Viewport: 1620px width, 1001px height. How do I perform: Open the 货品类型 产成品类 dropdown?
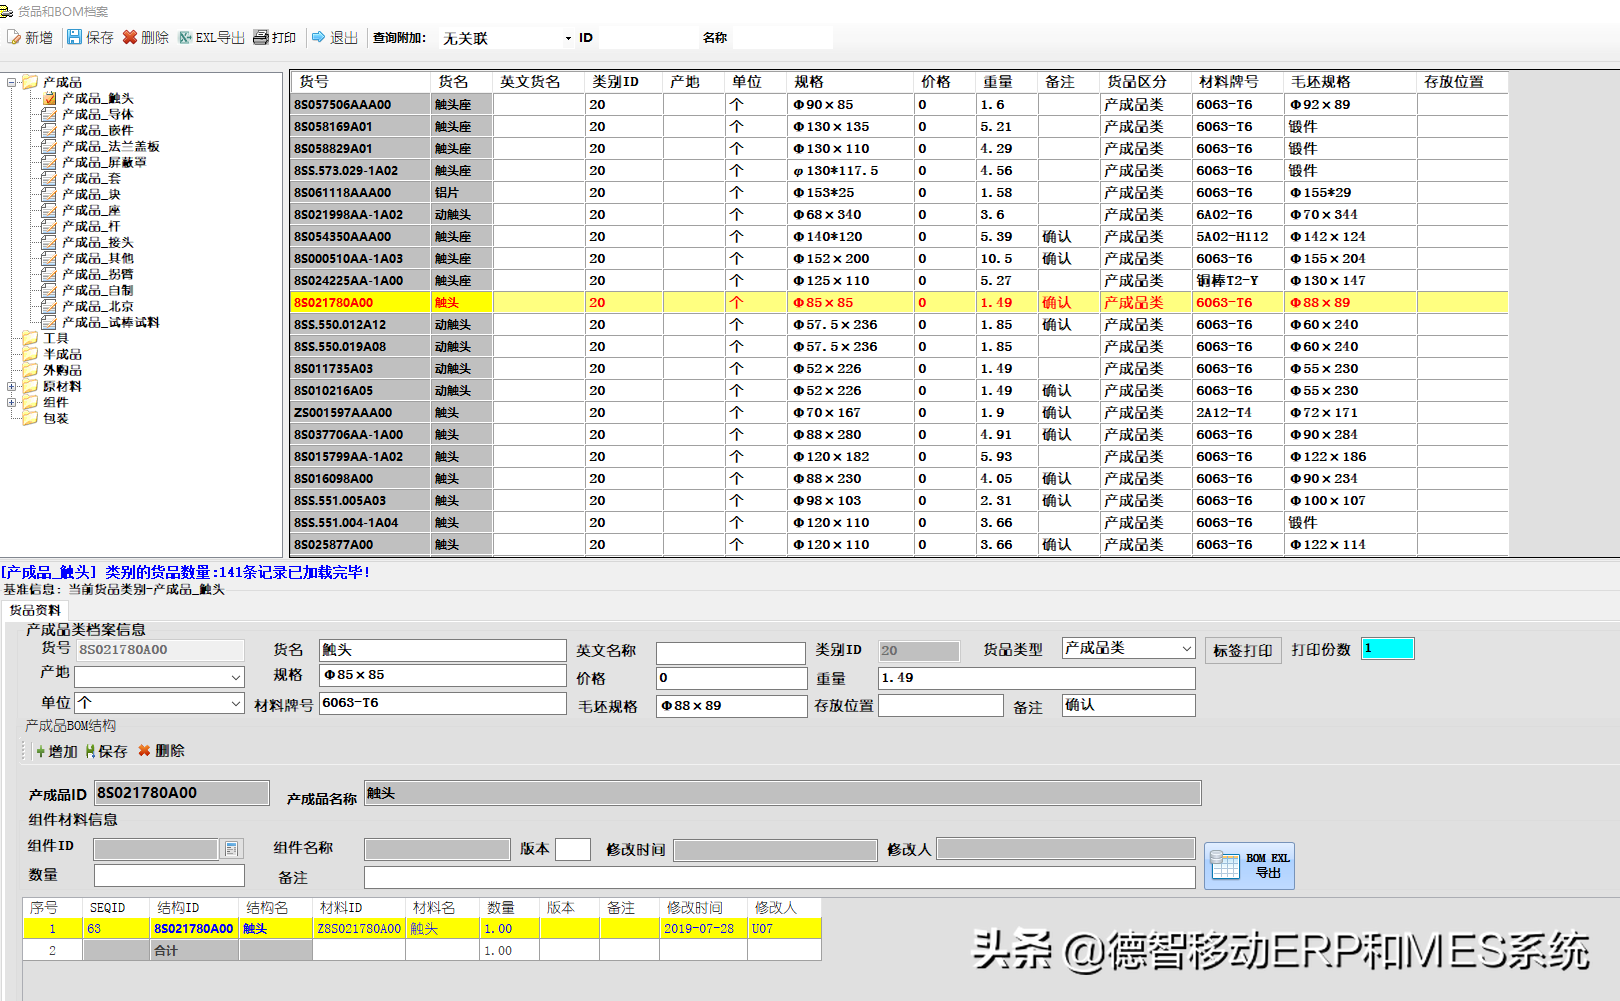[1186, 648]
